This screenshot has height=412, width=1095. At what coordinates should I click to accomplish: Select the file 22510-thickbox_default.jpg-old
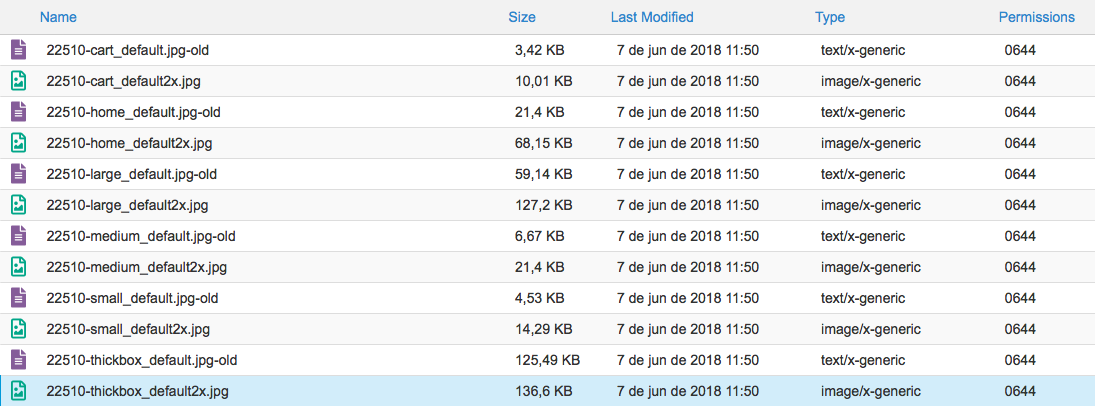click(141, 360)
